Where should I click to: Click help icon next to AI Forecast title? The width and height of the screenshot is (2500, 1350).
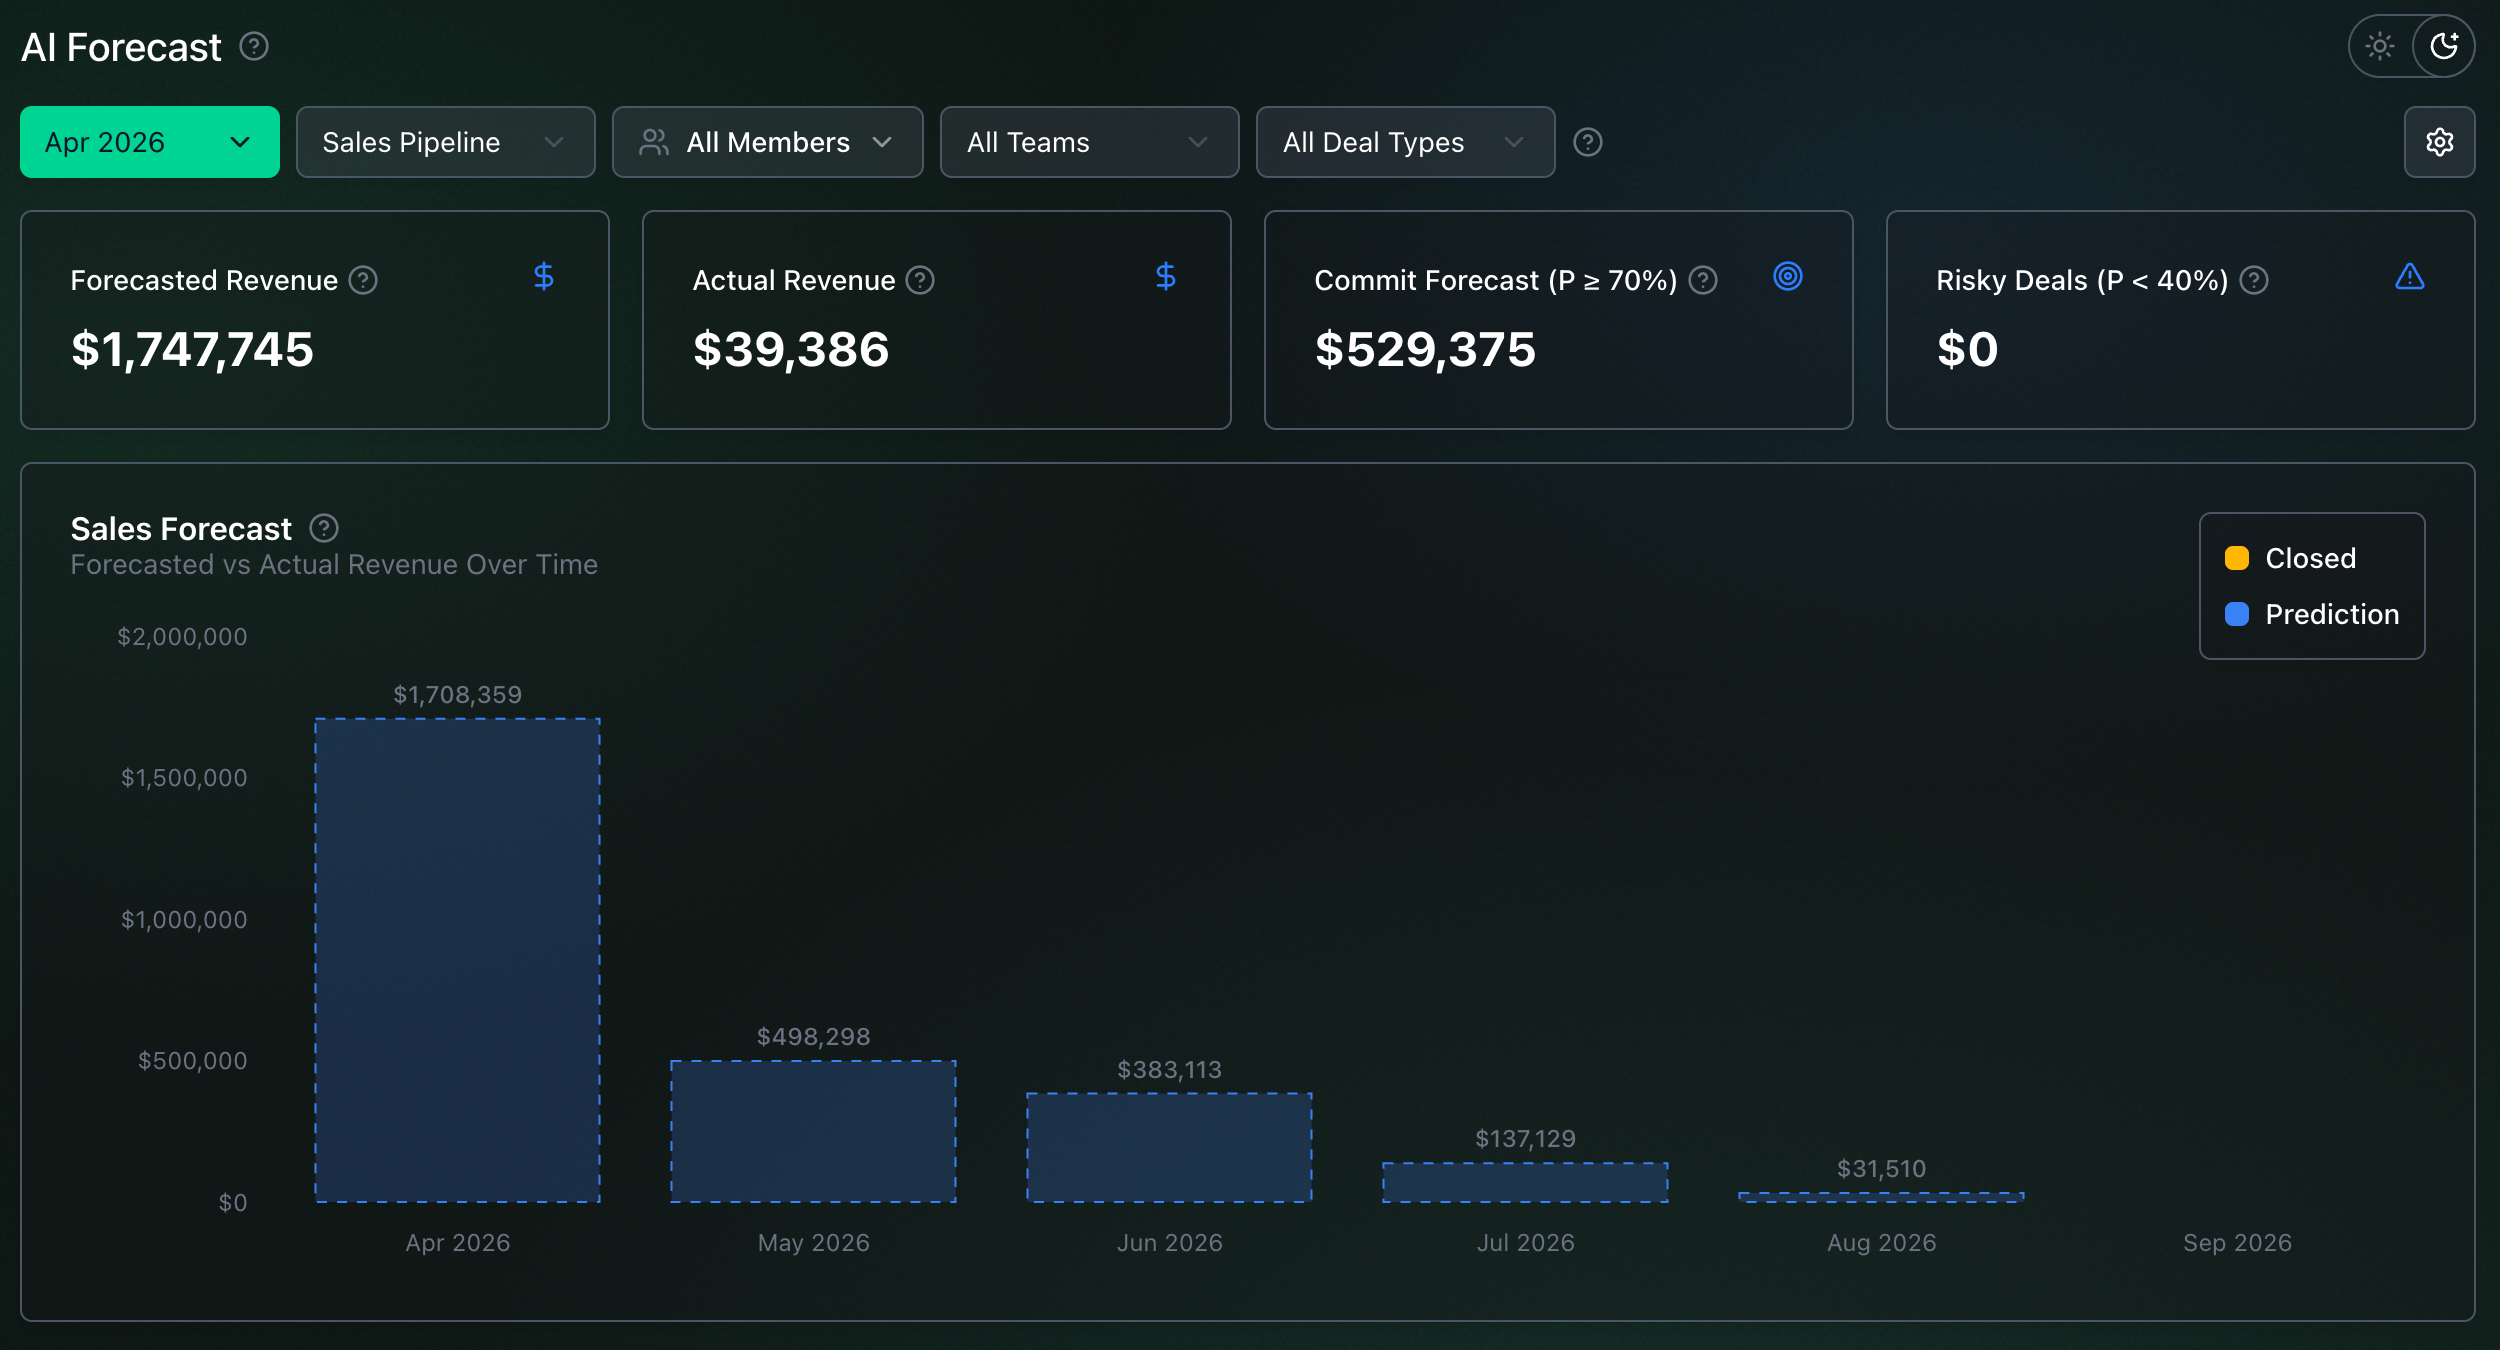tap(254, 46)
